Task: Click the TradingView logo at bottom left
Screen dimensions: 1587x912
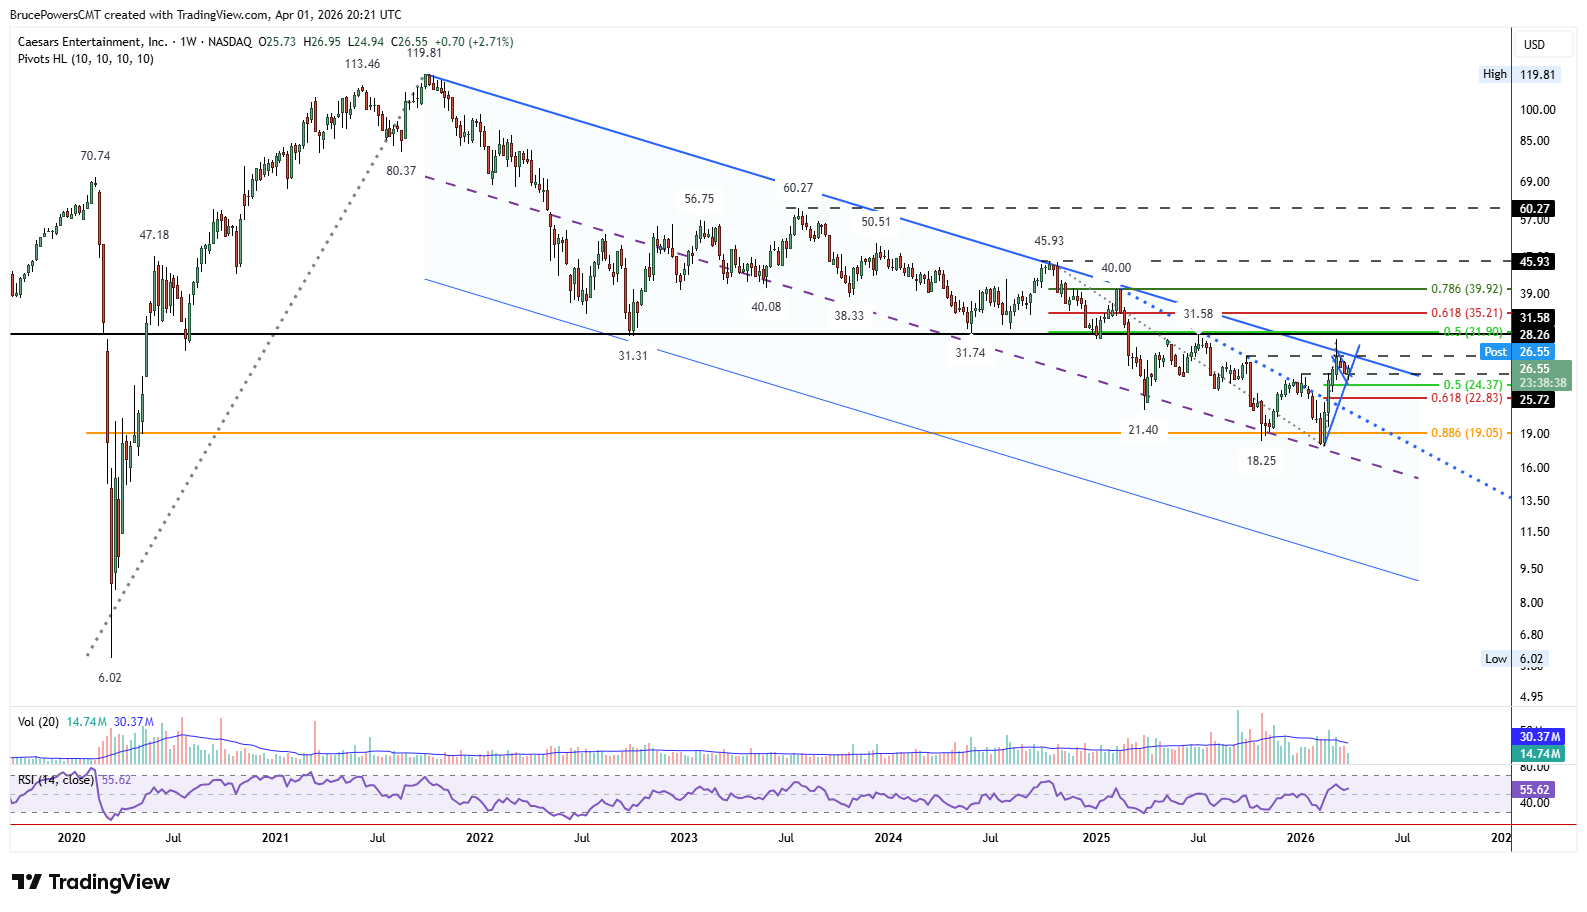Action: pyautogui.click(x=91, y=882)
